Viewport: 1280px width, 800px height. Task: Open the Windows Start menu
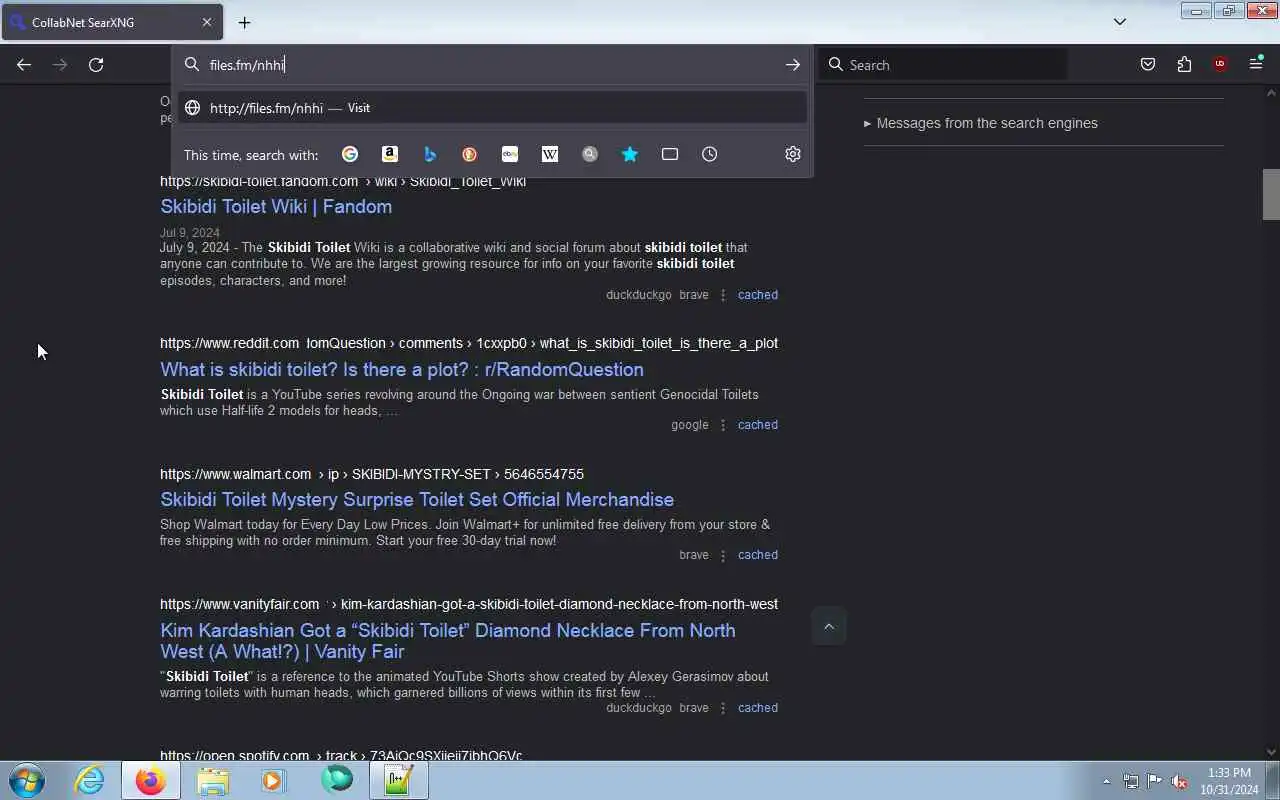tap(27, 780)
